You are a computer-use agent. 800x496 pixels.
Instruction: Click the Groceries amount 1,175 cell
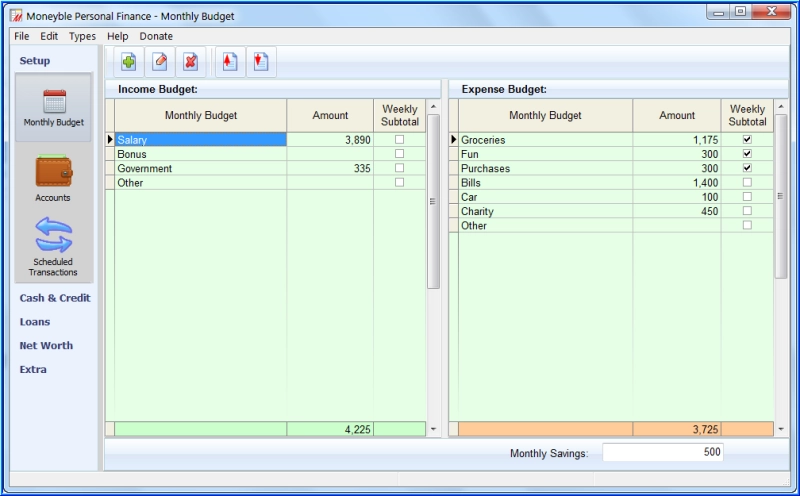pos(677,139)
